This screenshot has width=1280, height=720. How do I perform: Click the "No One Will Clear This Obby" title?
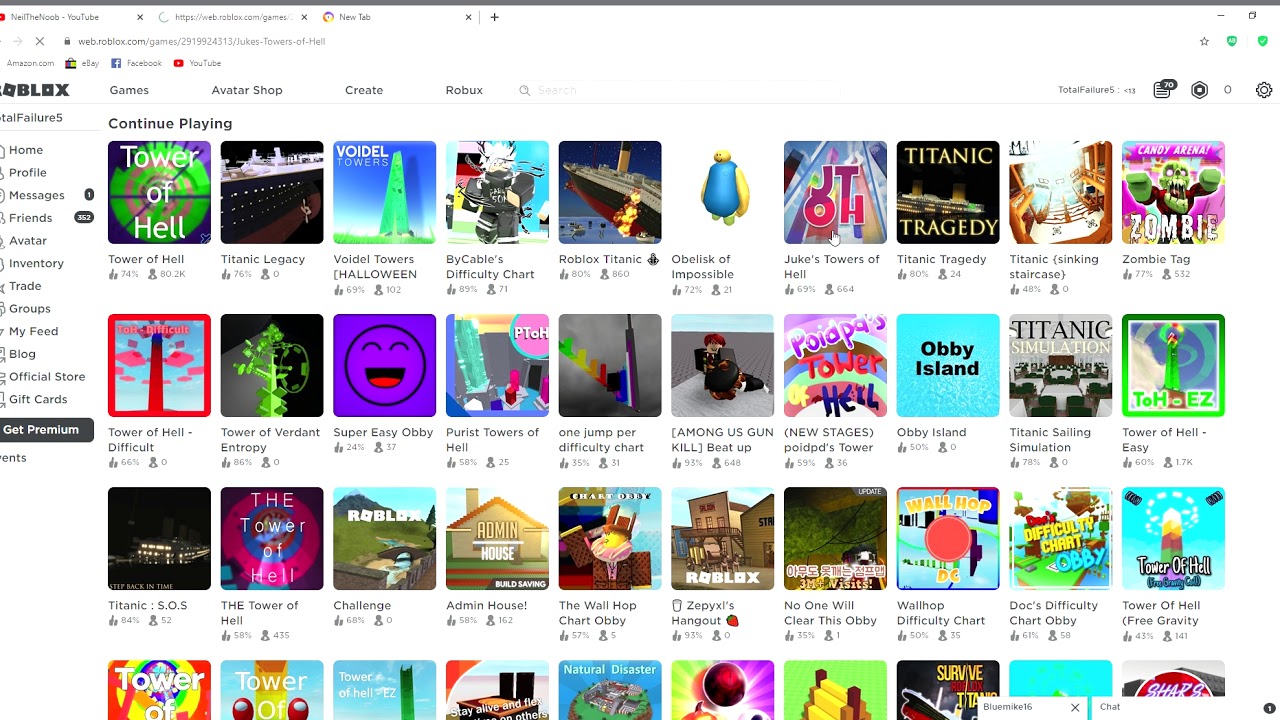coord(831,613)
